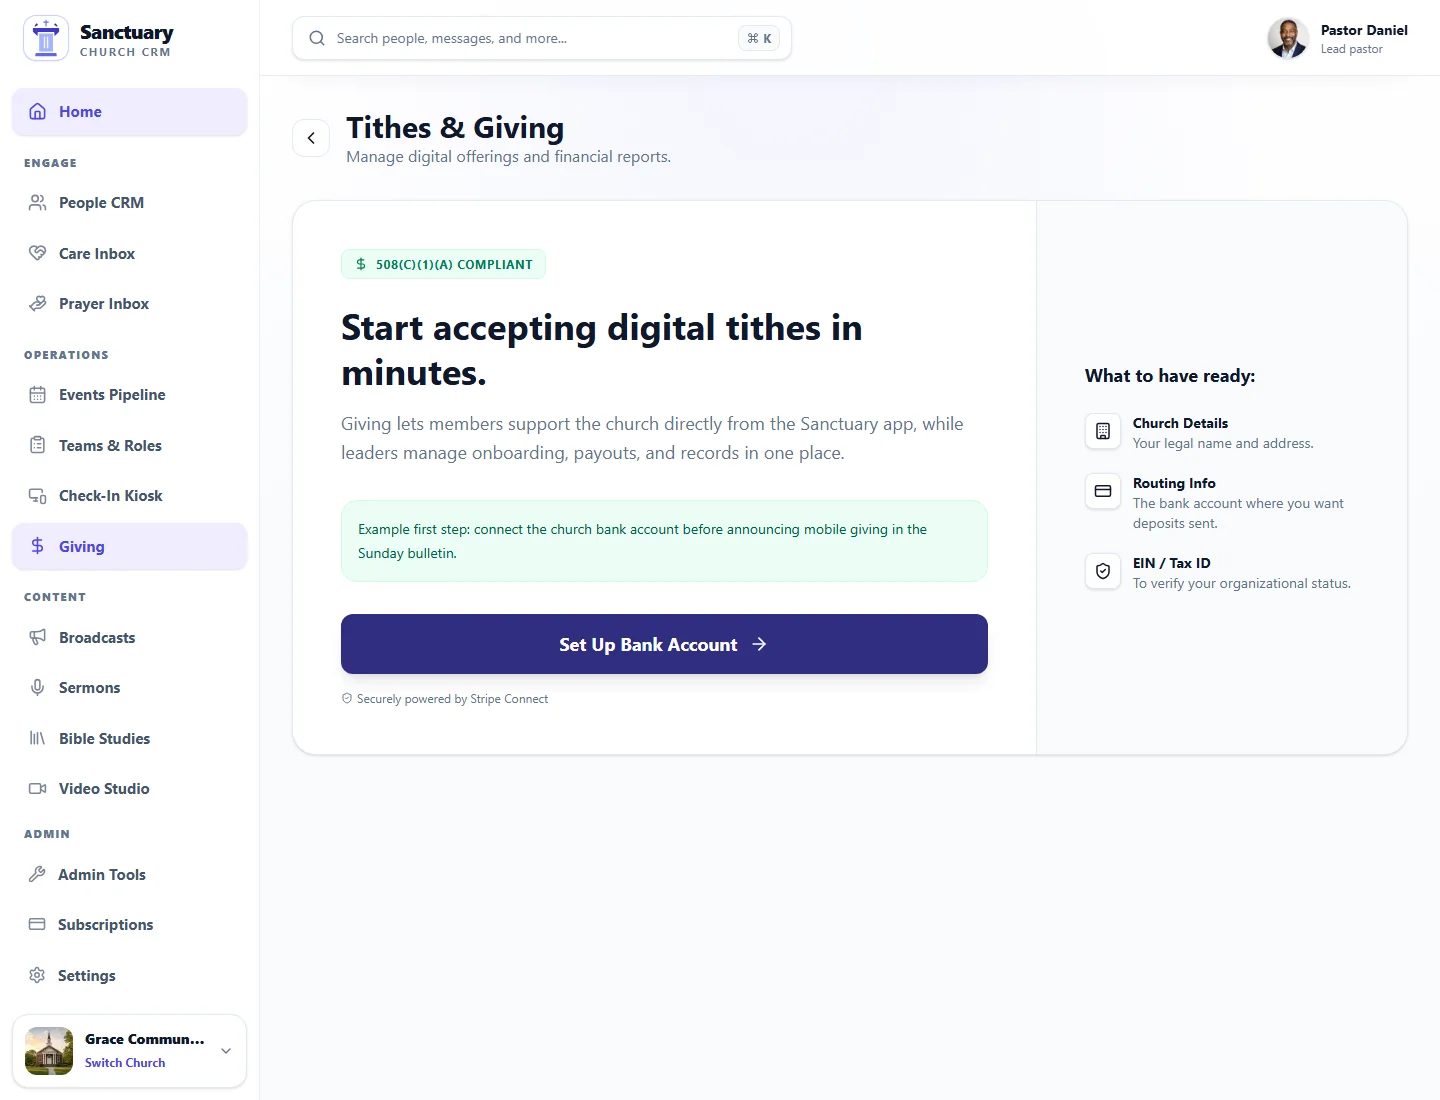Click the Bible Studies library icon
This screenshot has width=1440, height=1100.
[x=37, y=738]
